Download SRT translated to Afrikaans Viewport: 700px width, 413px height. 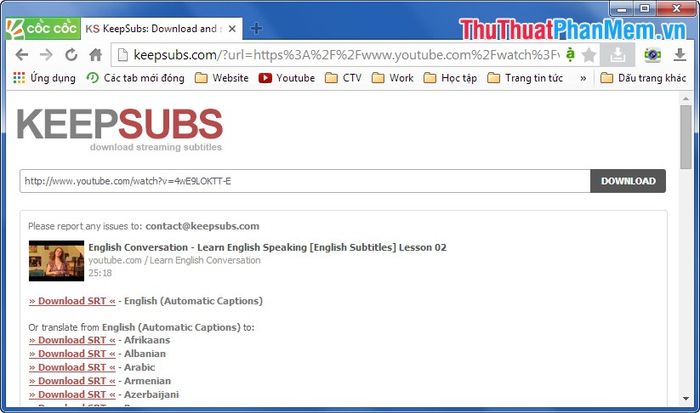[x=72, y=340]
